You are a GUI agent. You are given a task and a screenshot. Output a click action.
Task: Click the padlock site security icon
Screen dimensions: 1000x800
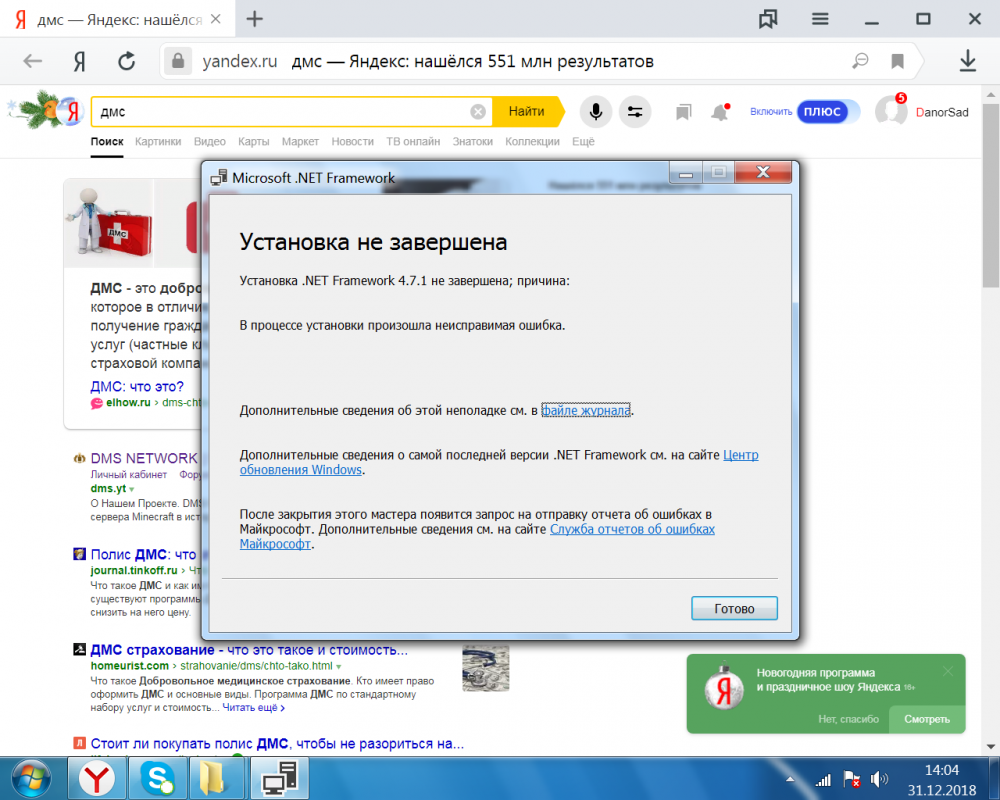[x=178, y=61]
